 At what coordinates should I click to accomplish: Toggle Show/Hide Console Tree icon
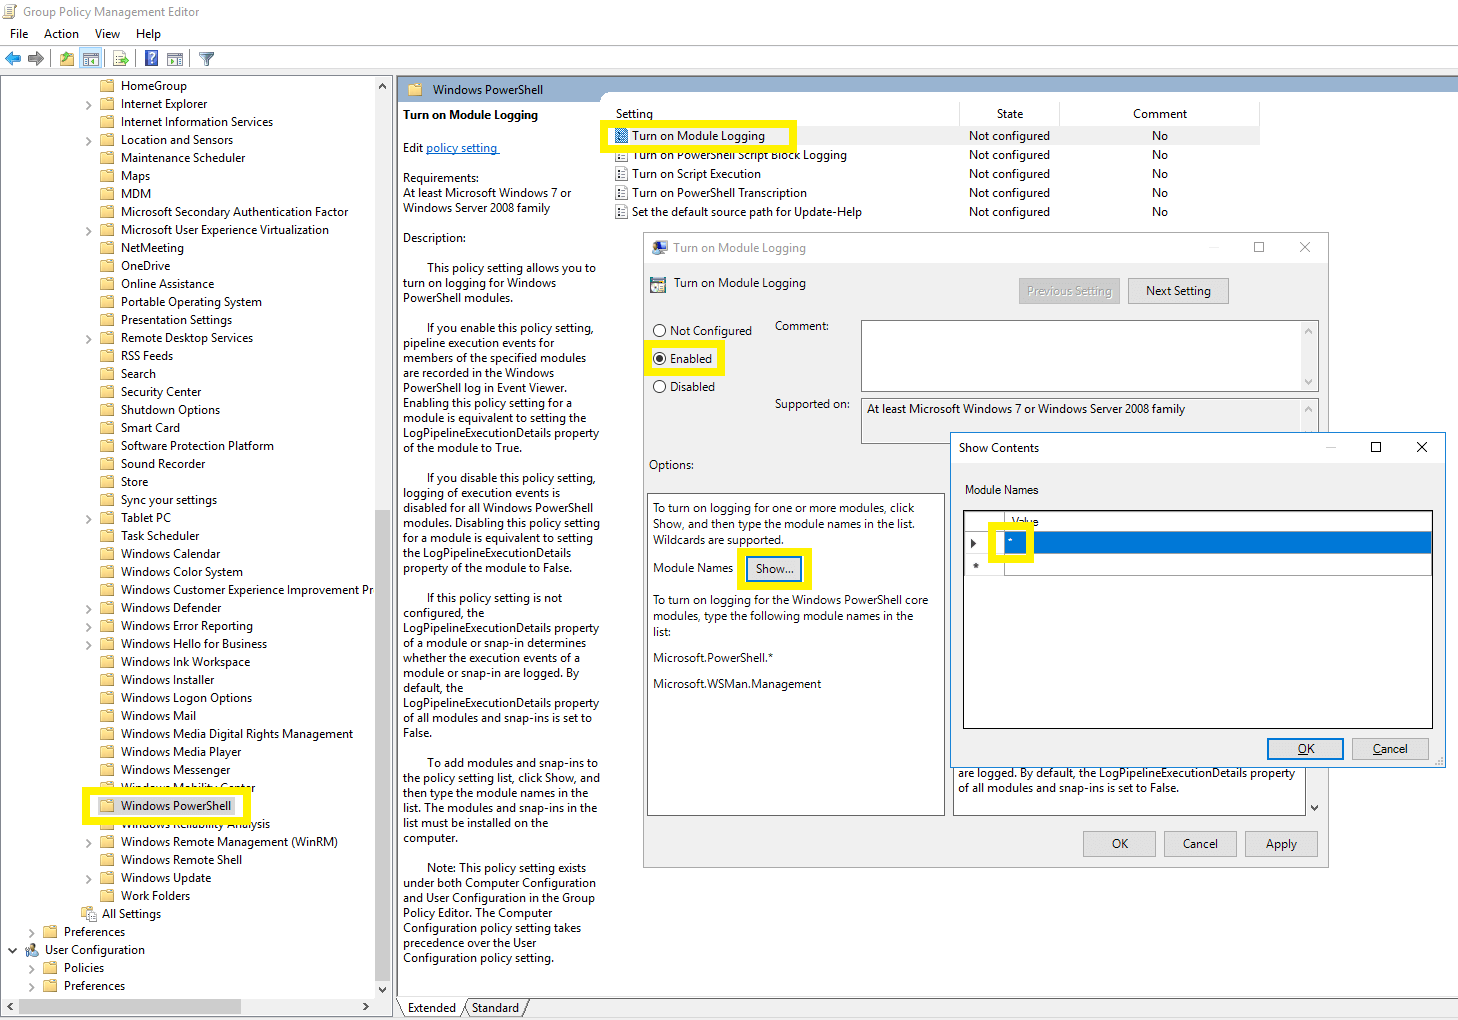(91, 59)
